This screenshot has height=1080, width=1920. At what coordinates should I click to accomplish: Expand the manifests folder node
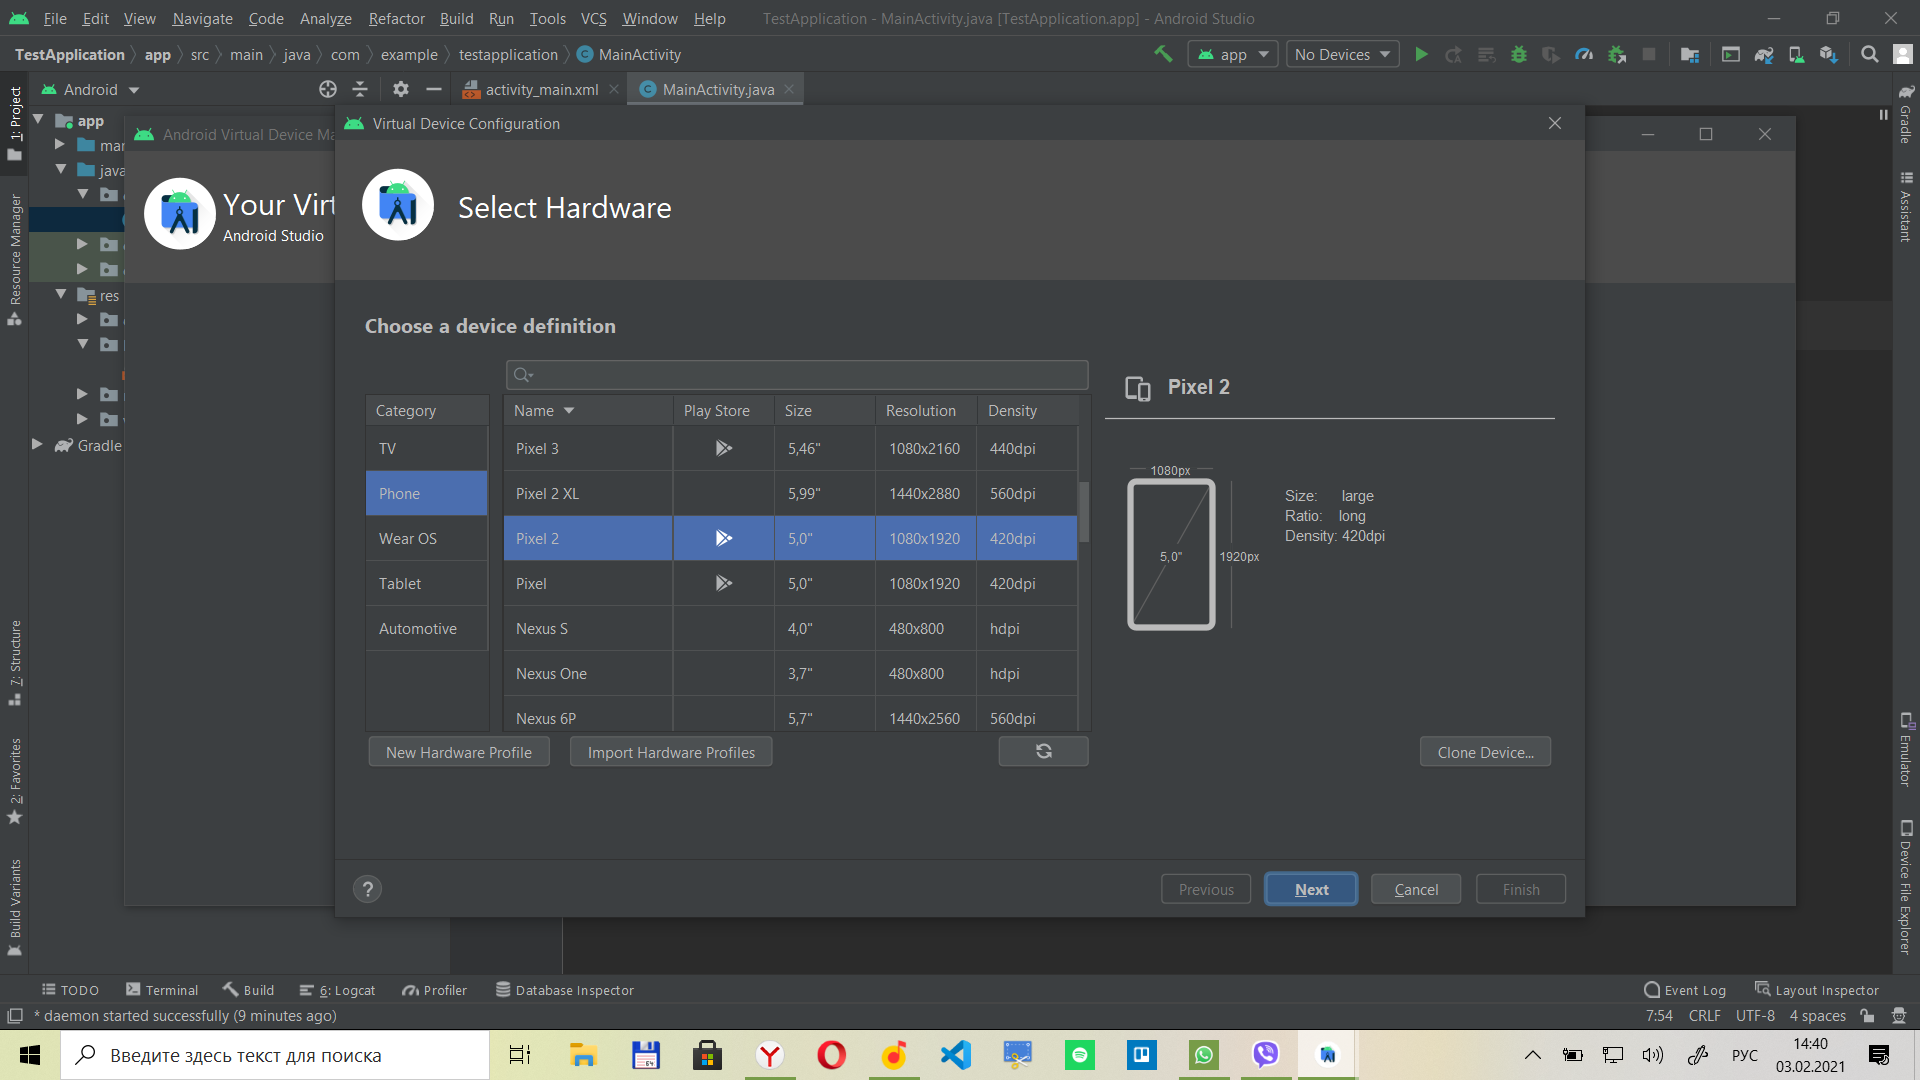(60, 144)
